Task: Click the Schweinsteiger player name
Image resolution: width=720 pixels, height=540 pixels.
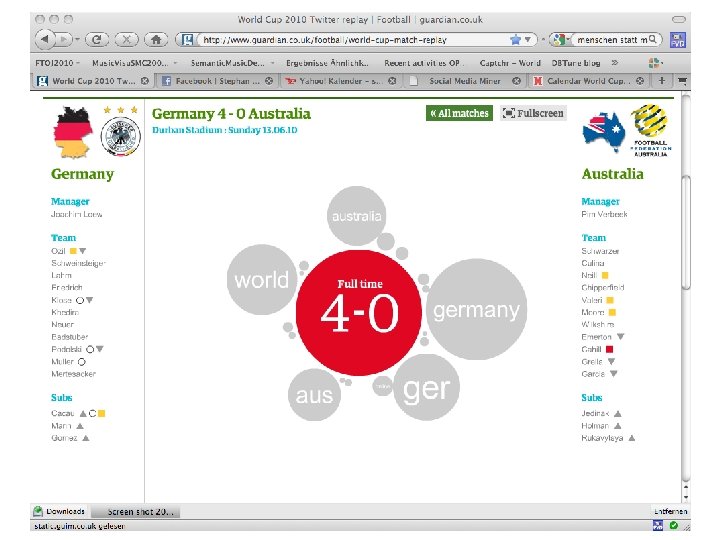Action: pyautogui.click(x=79, y=264)
